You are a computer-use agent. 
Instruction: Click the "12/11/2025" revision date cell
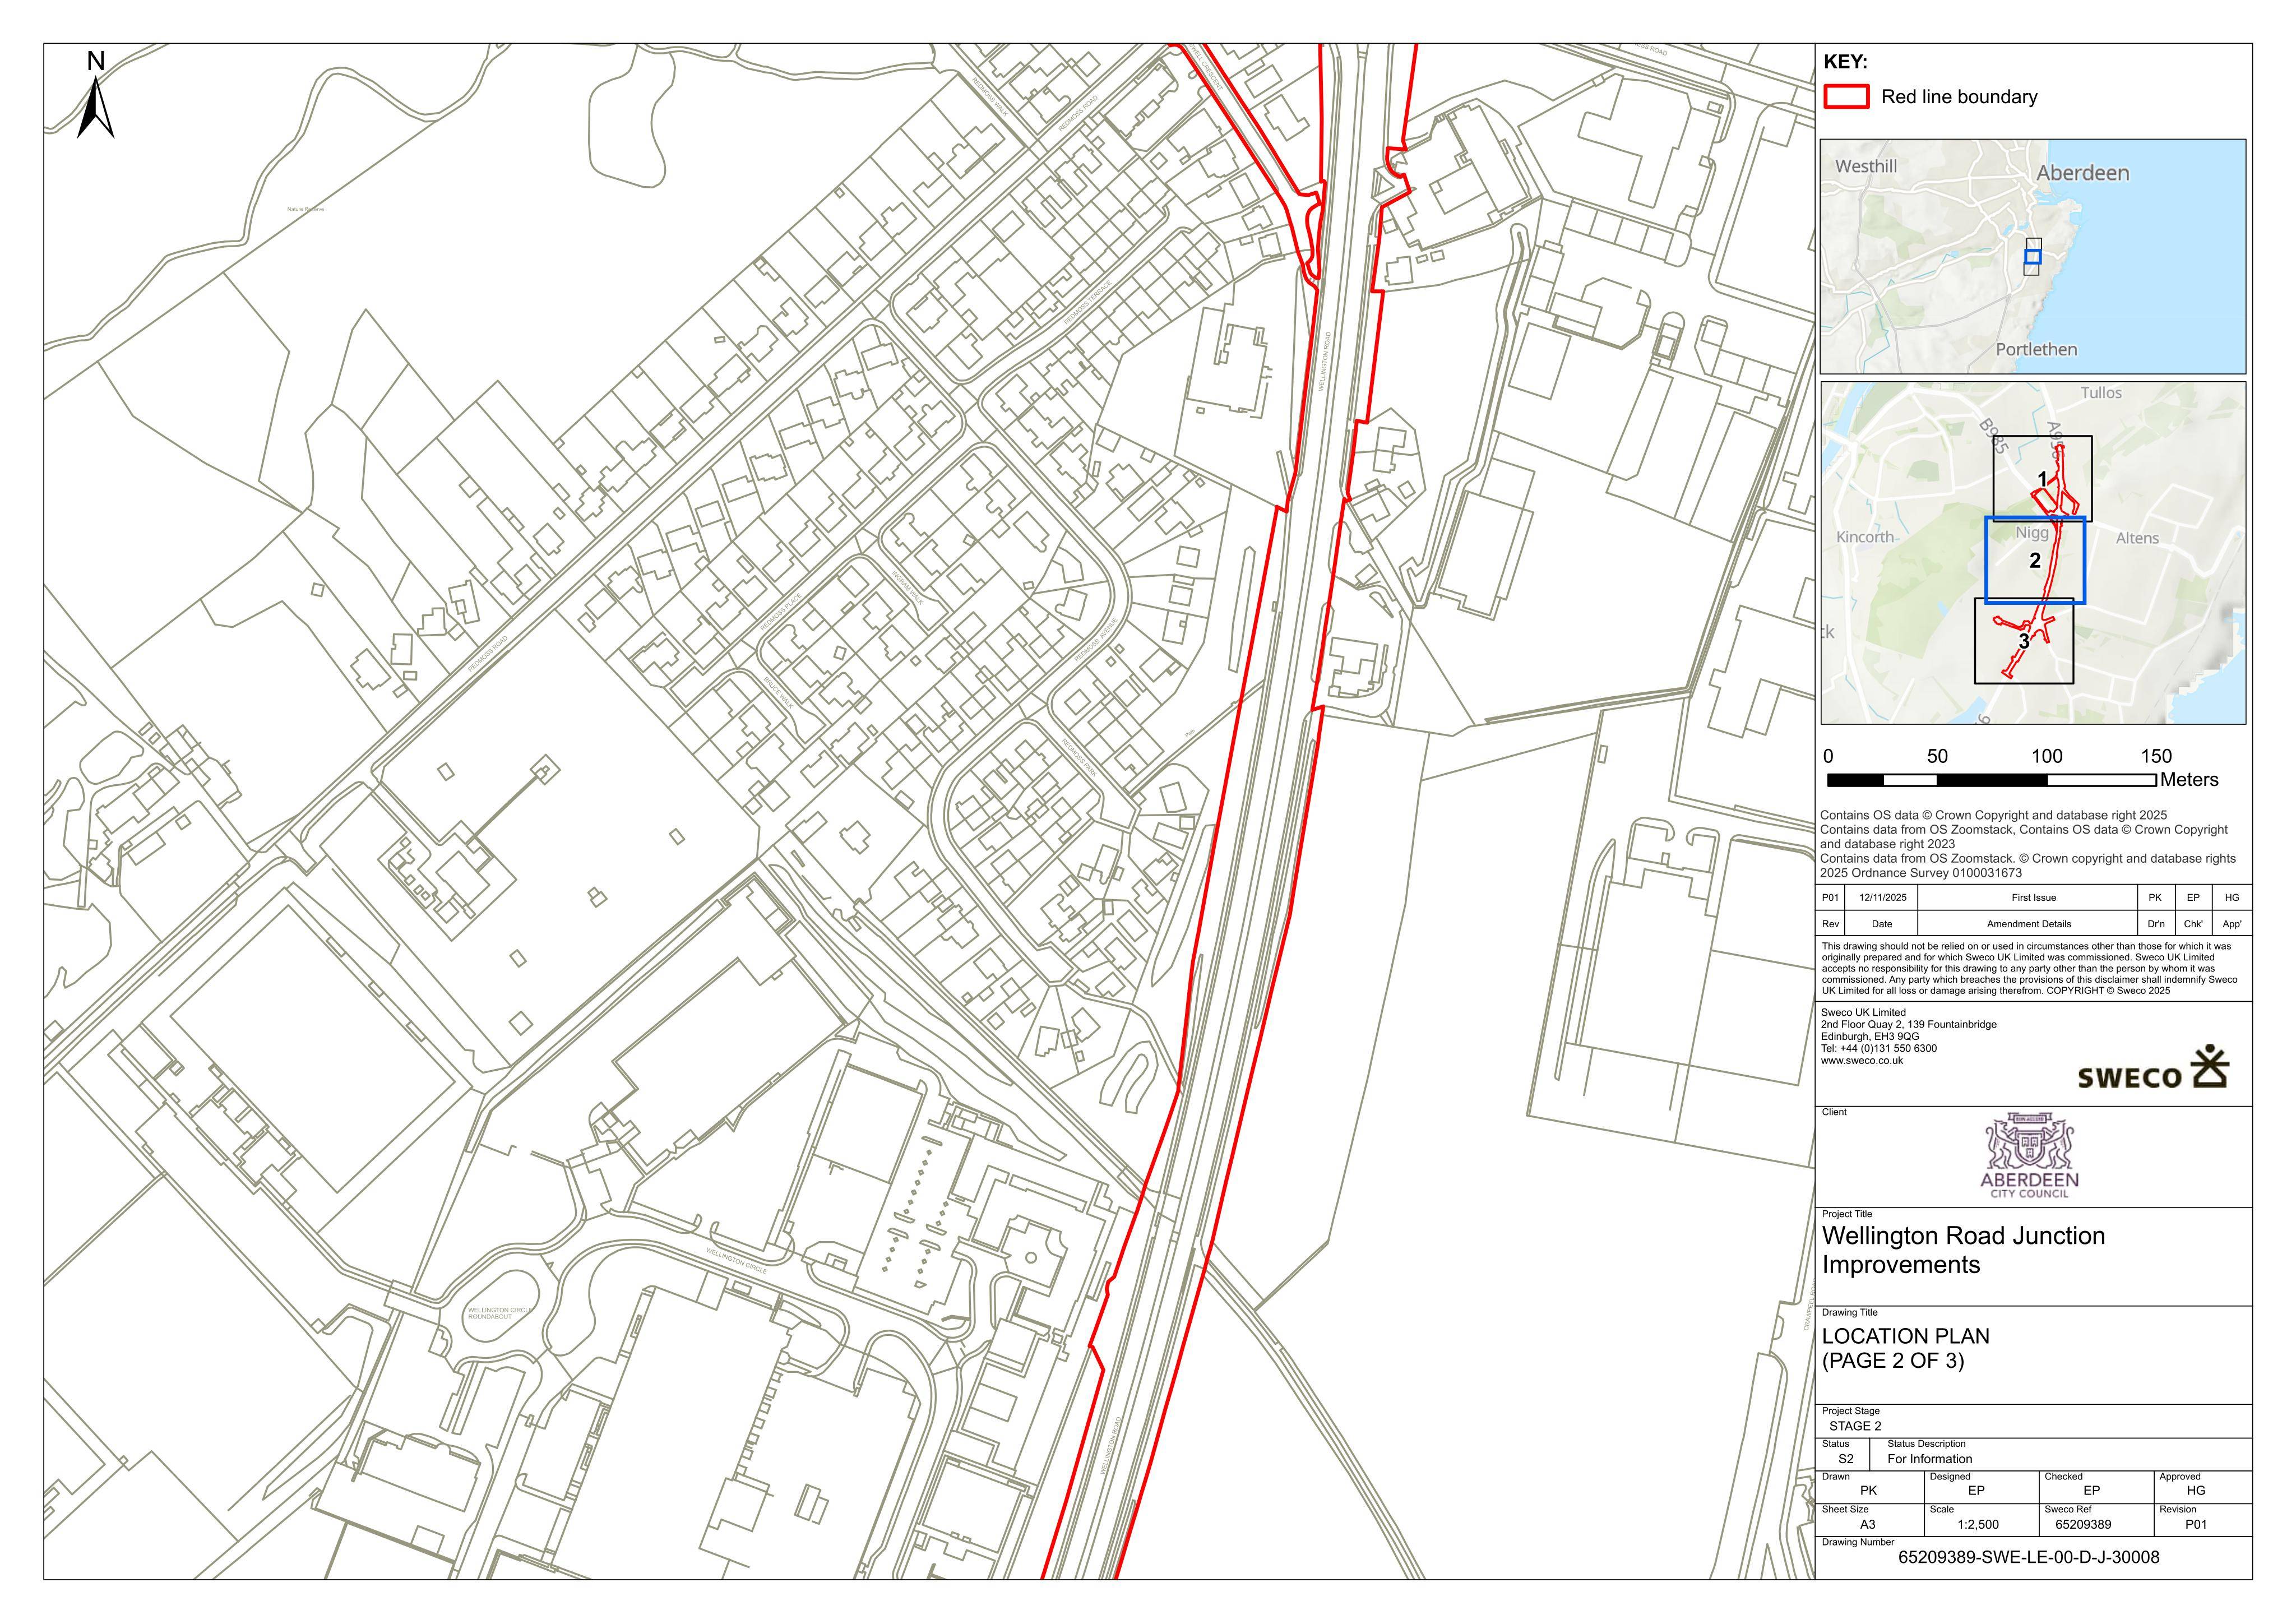[x=1882, y=898]
